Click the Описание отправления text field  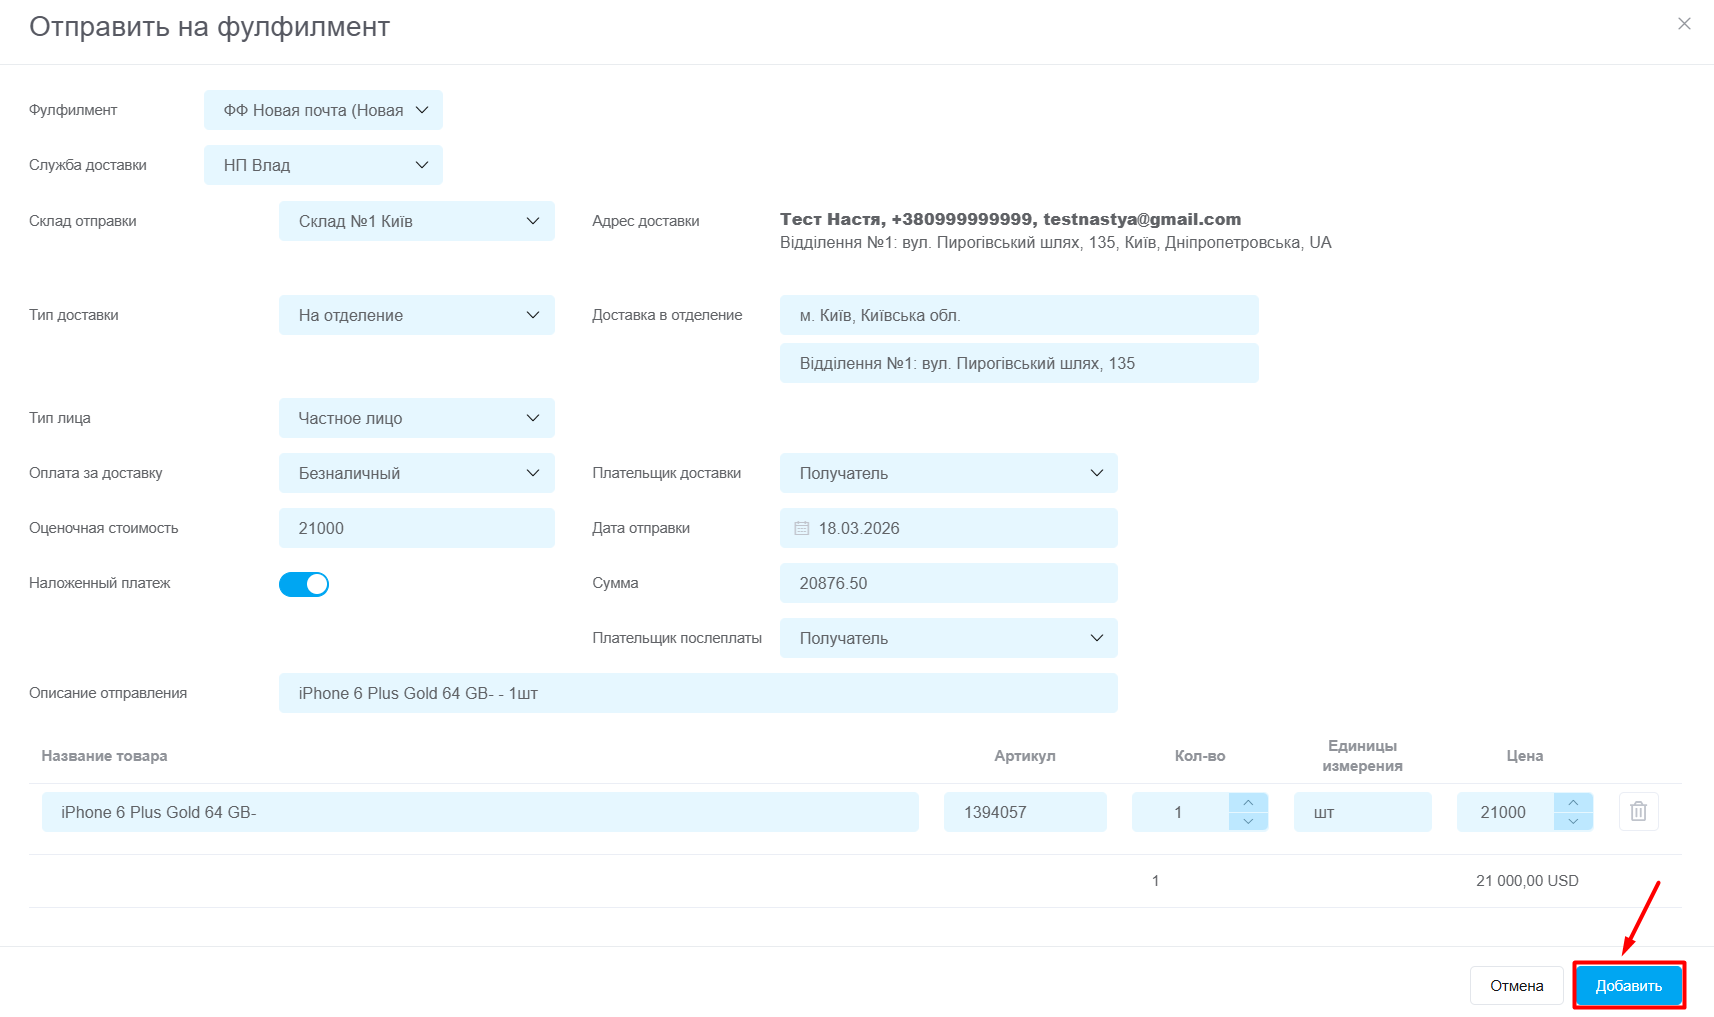point(698,693)
